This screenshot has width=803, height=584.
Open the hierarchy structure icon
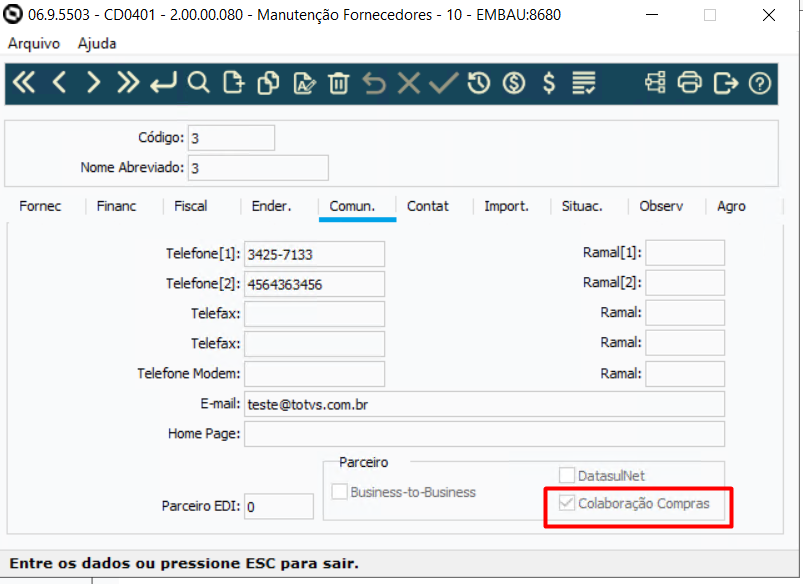coord(655,82)
